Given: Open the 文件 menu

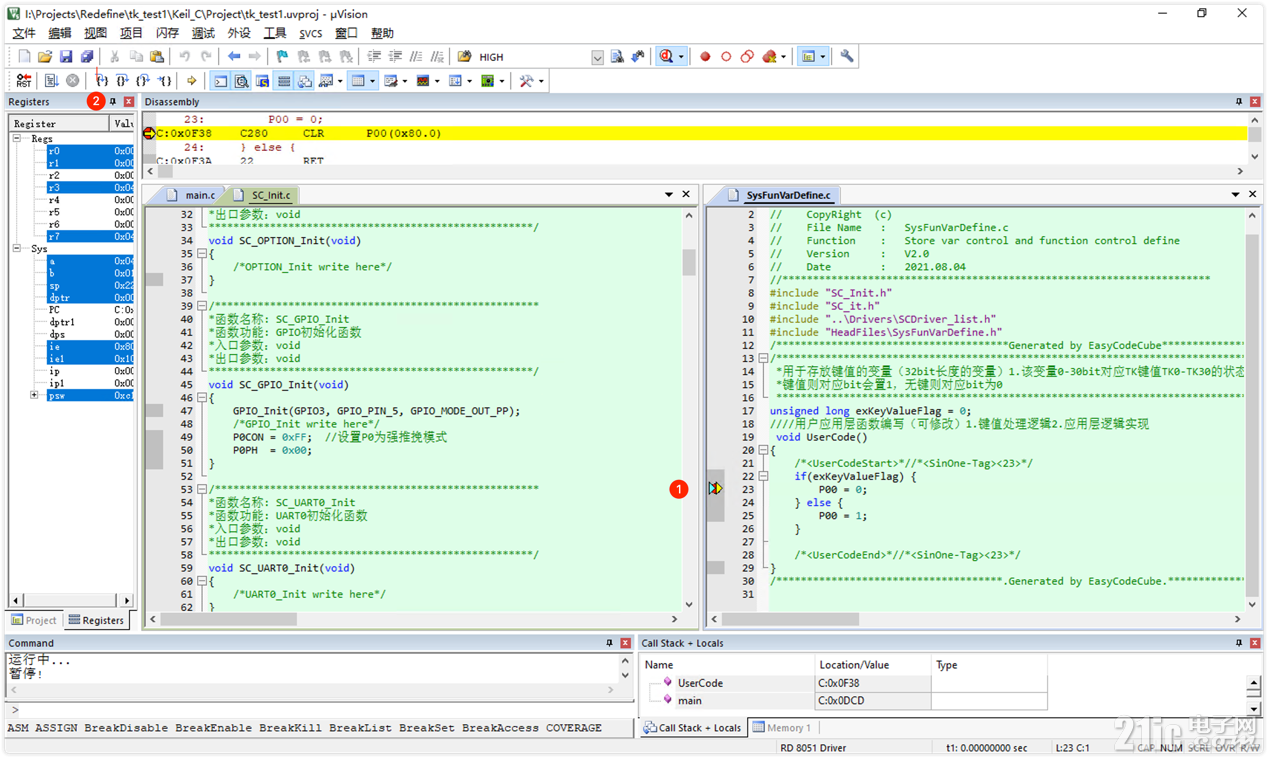Looking at the screenshot, I should [24, 33].
